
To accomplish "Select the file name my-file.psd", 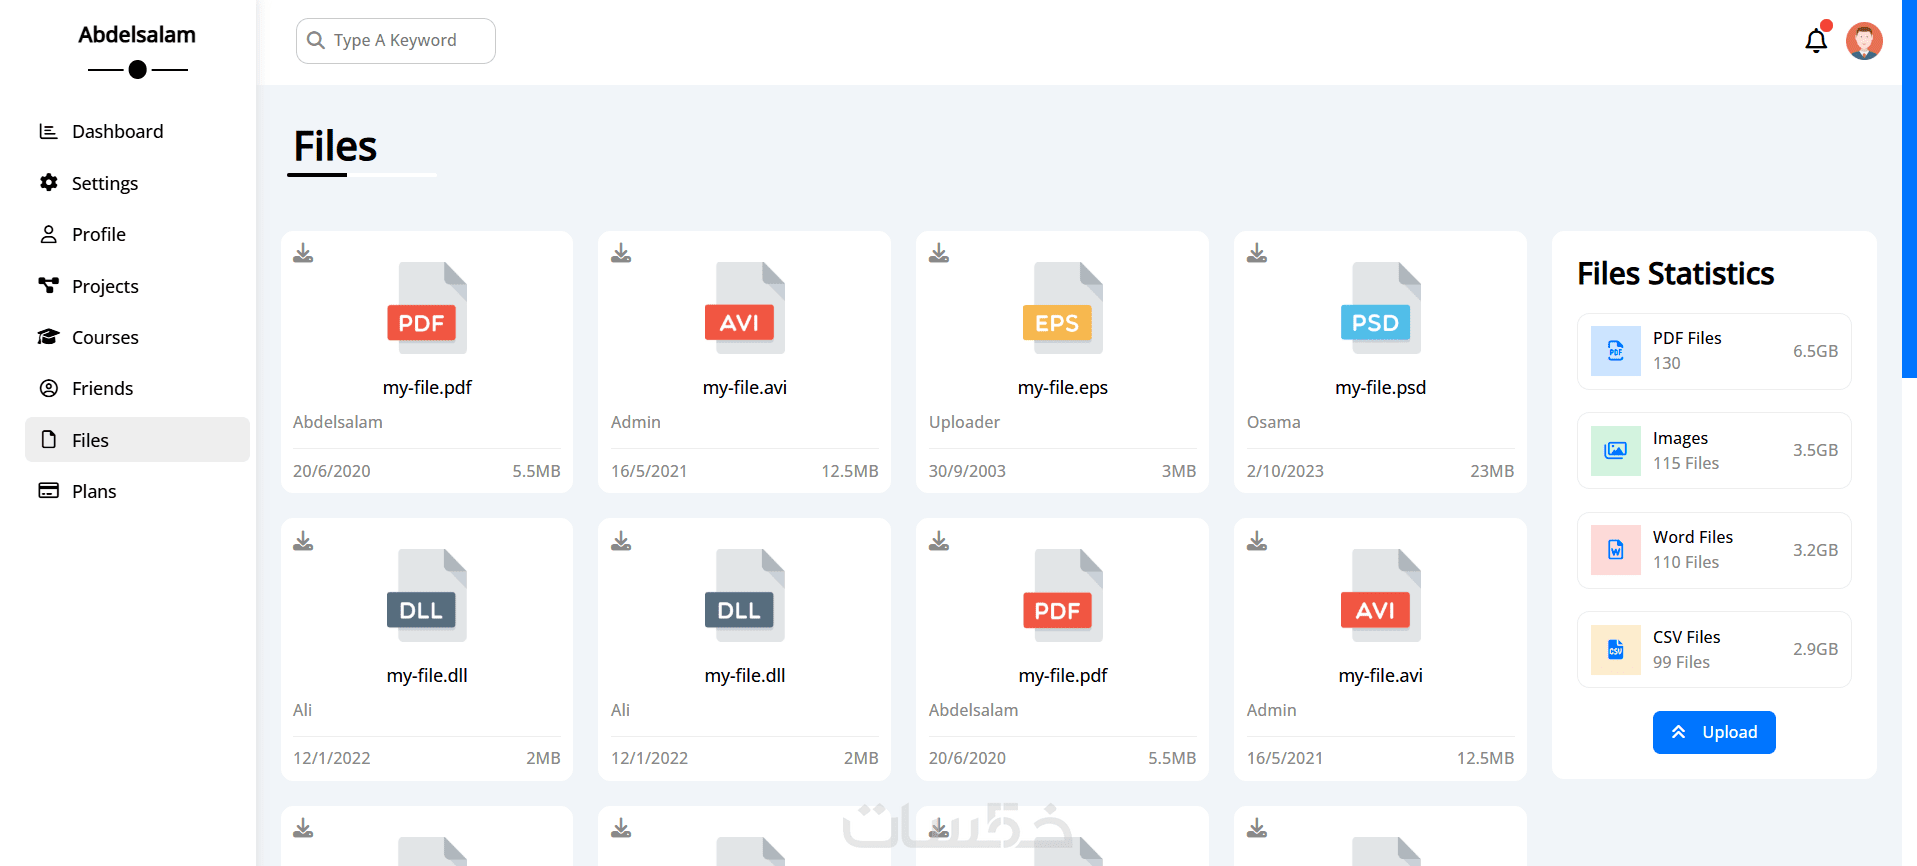I will [1380, 387].
